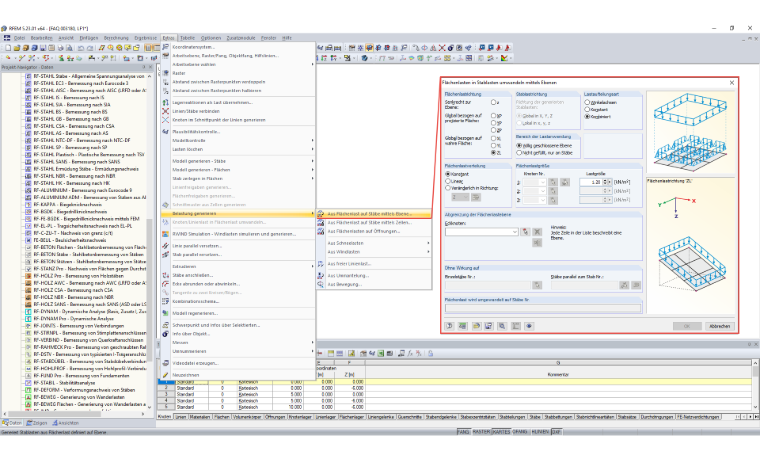The width and height of the screenshot is (760, 459).
Task: Switch to the Materialien table tab
Action: [x=200, y=417]
